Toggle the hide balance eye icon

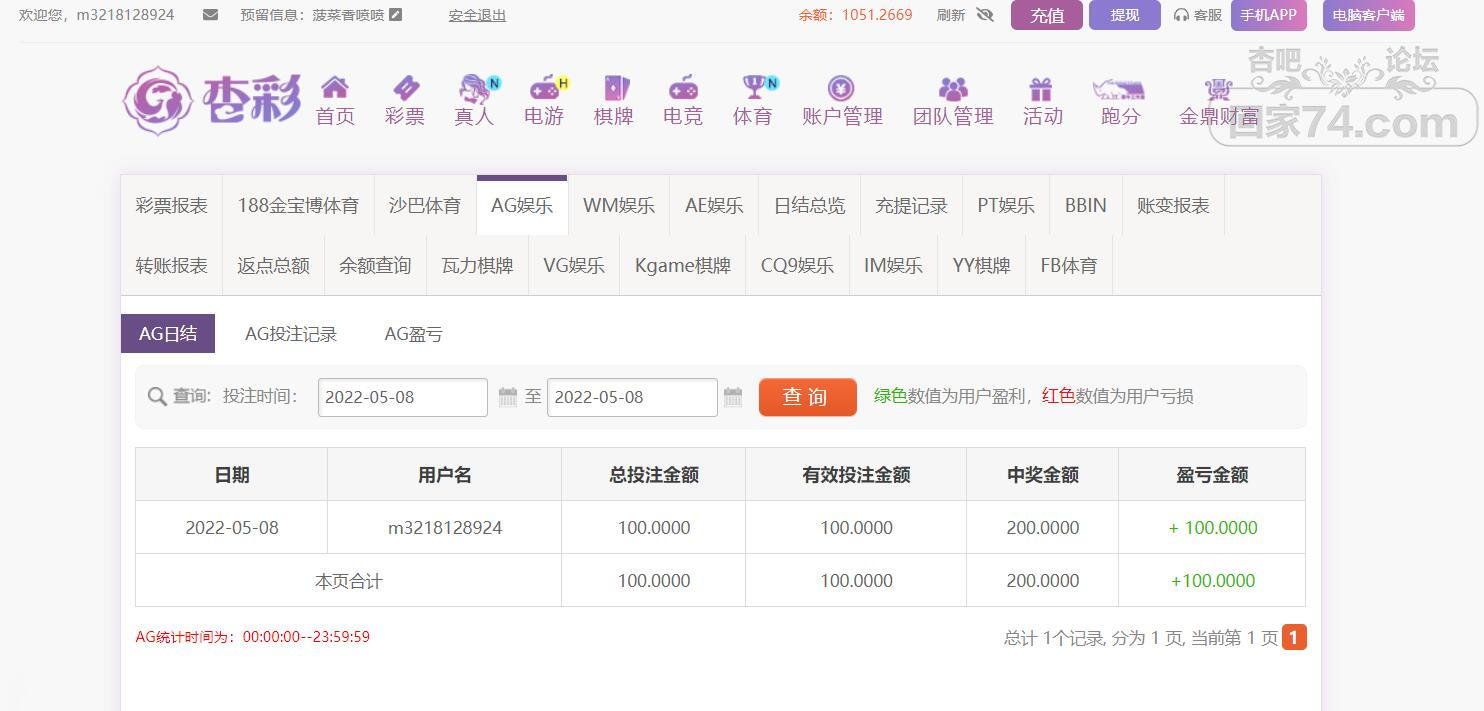[985, 15]
